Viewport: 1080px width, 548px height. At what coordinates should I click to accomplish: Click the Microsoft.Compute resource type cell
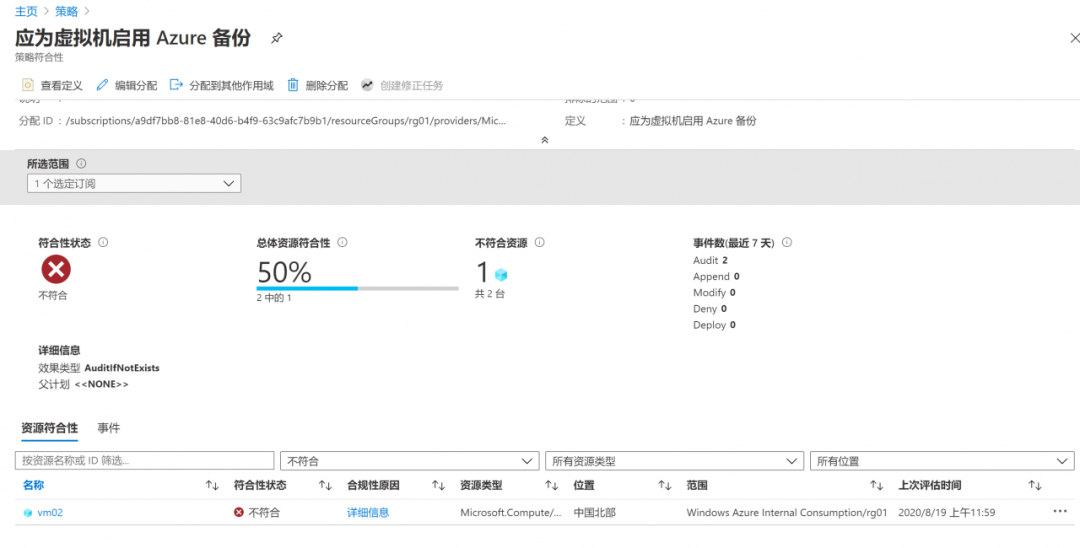pos(511,513)
